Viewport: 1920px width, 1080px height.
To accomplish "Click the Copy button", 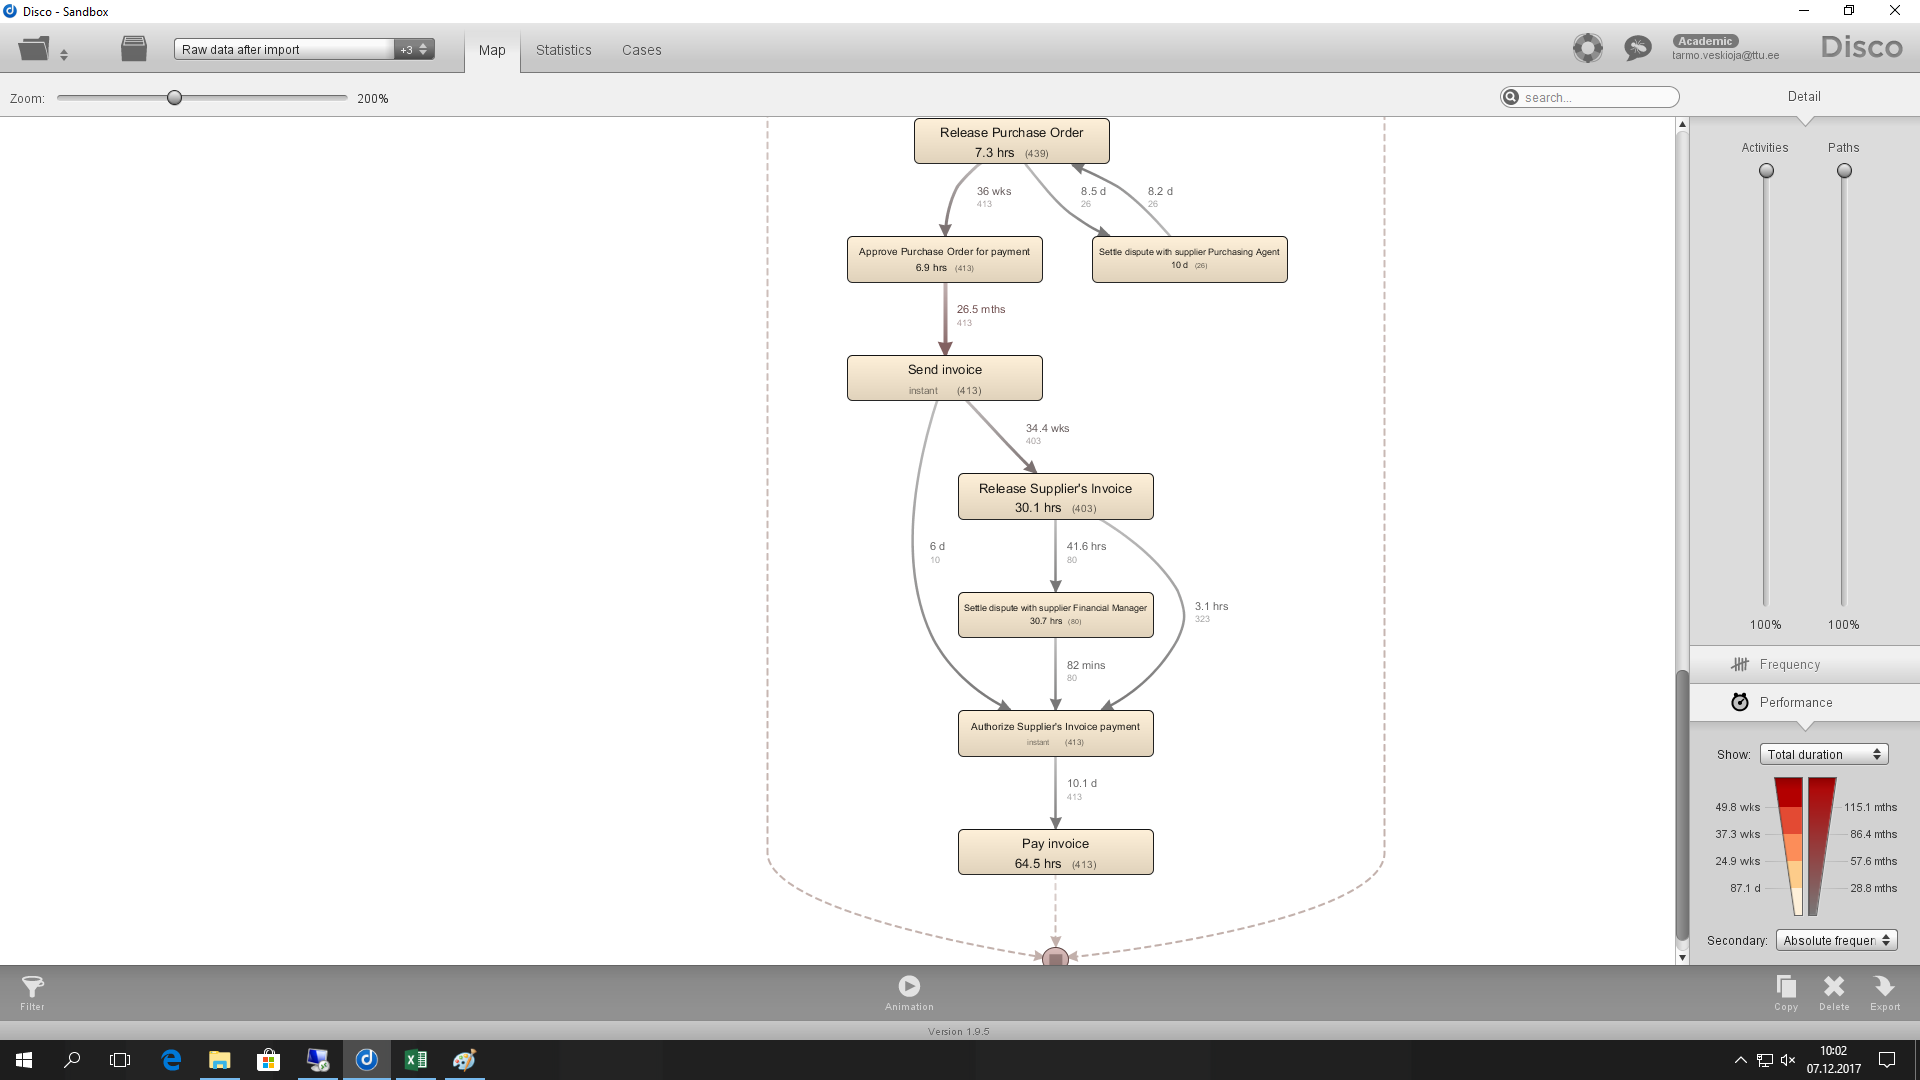I will (x=1786, y=993).
